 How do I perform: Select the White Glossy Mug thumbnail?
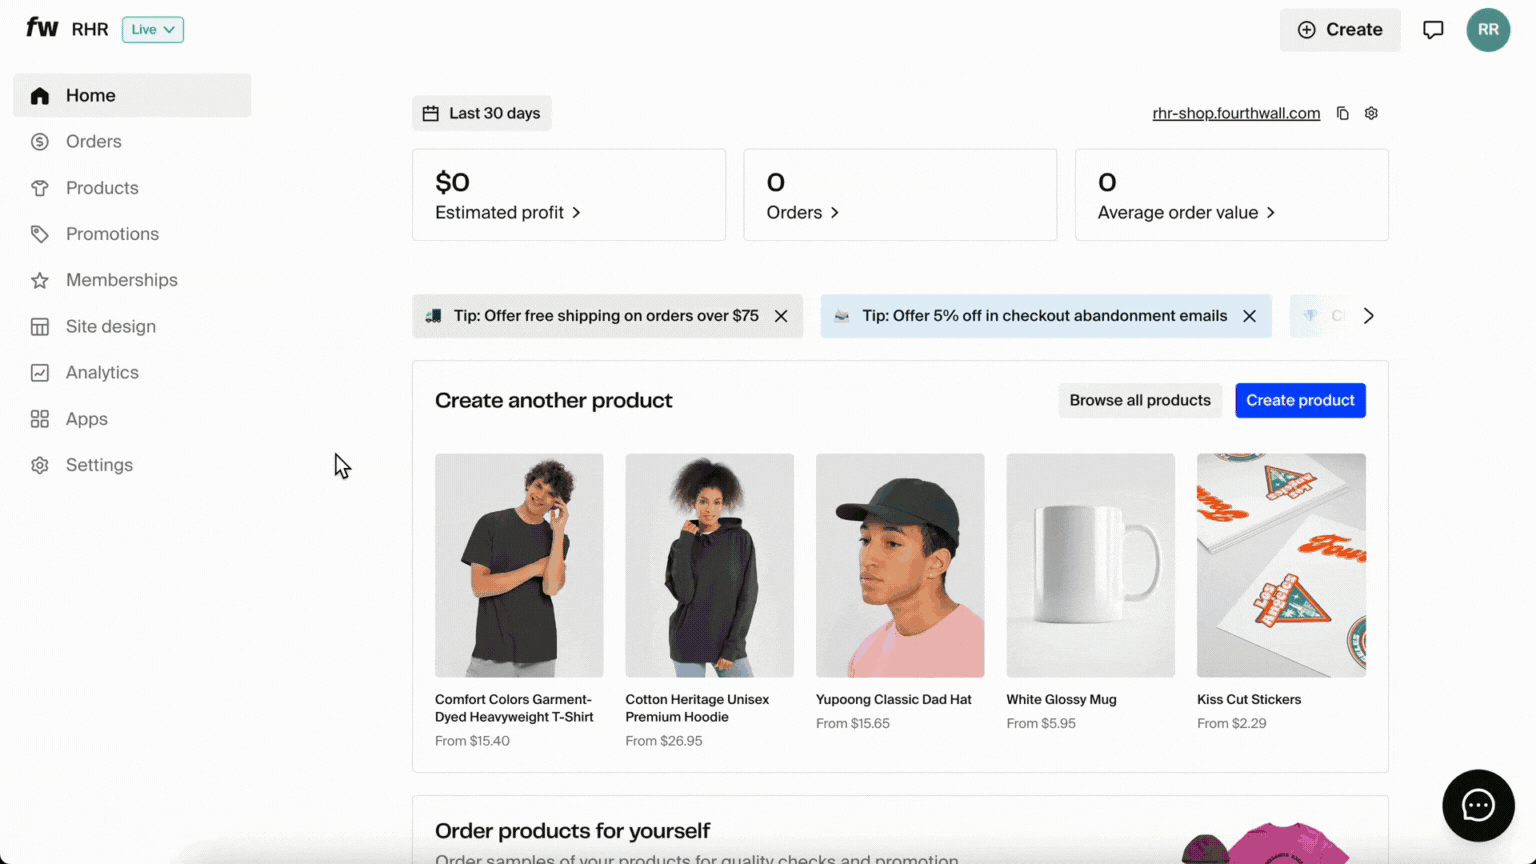[1091, 565]
